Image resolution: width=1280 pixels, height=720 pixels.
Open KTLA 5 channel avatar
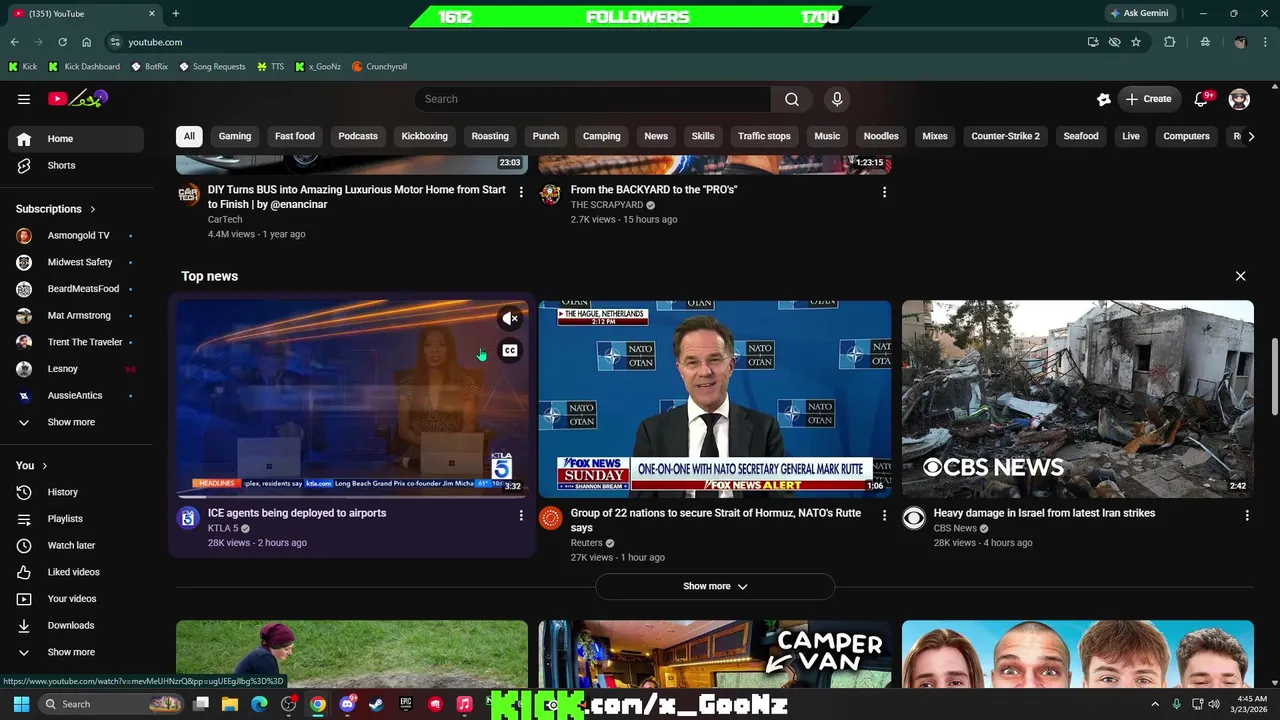click(188, 517)
